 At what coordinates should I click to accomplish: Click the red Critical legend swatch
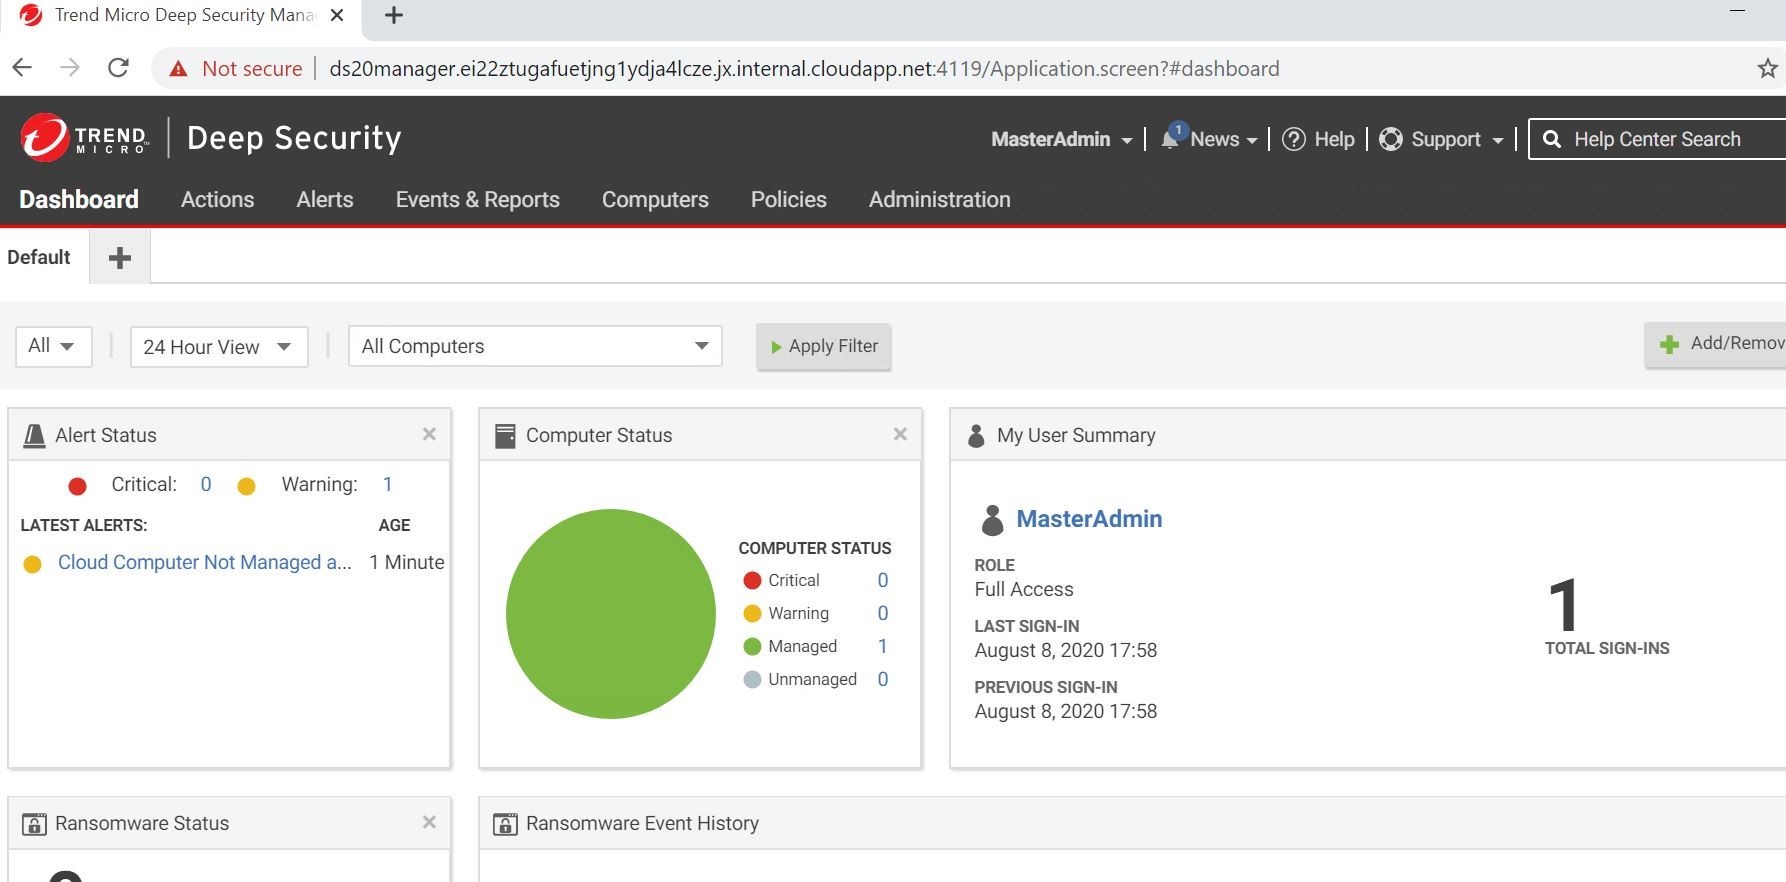(x=753, y=581)
